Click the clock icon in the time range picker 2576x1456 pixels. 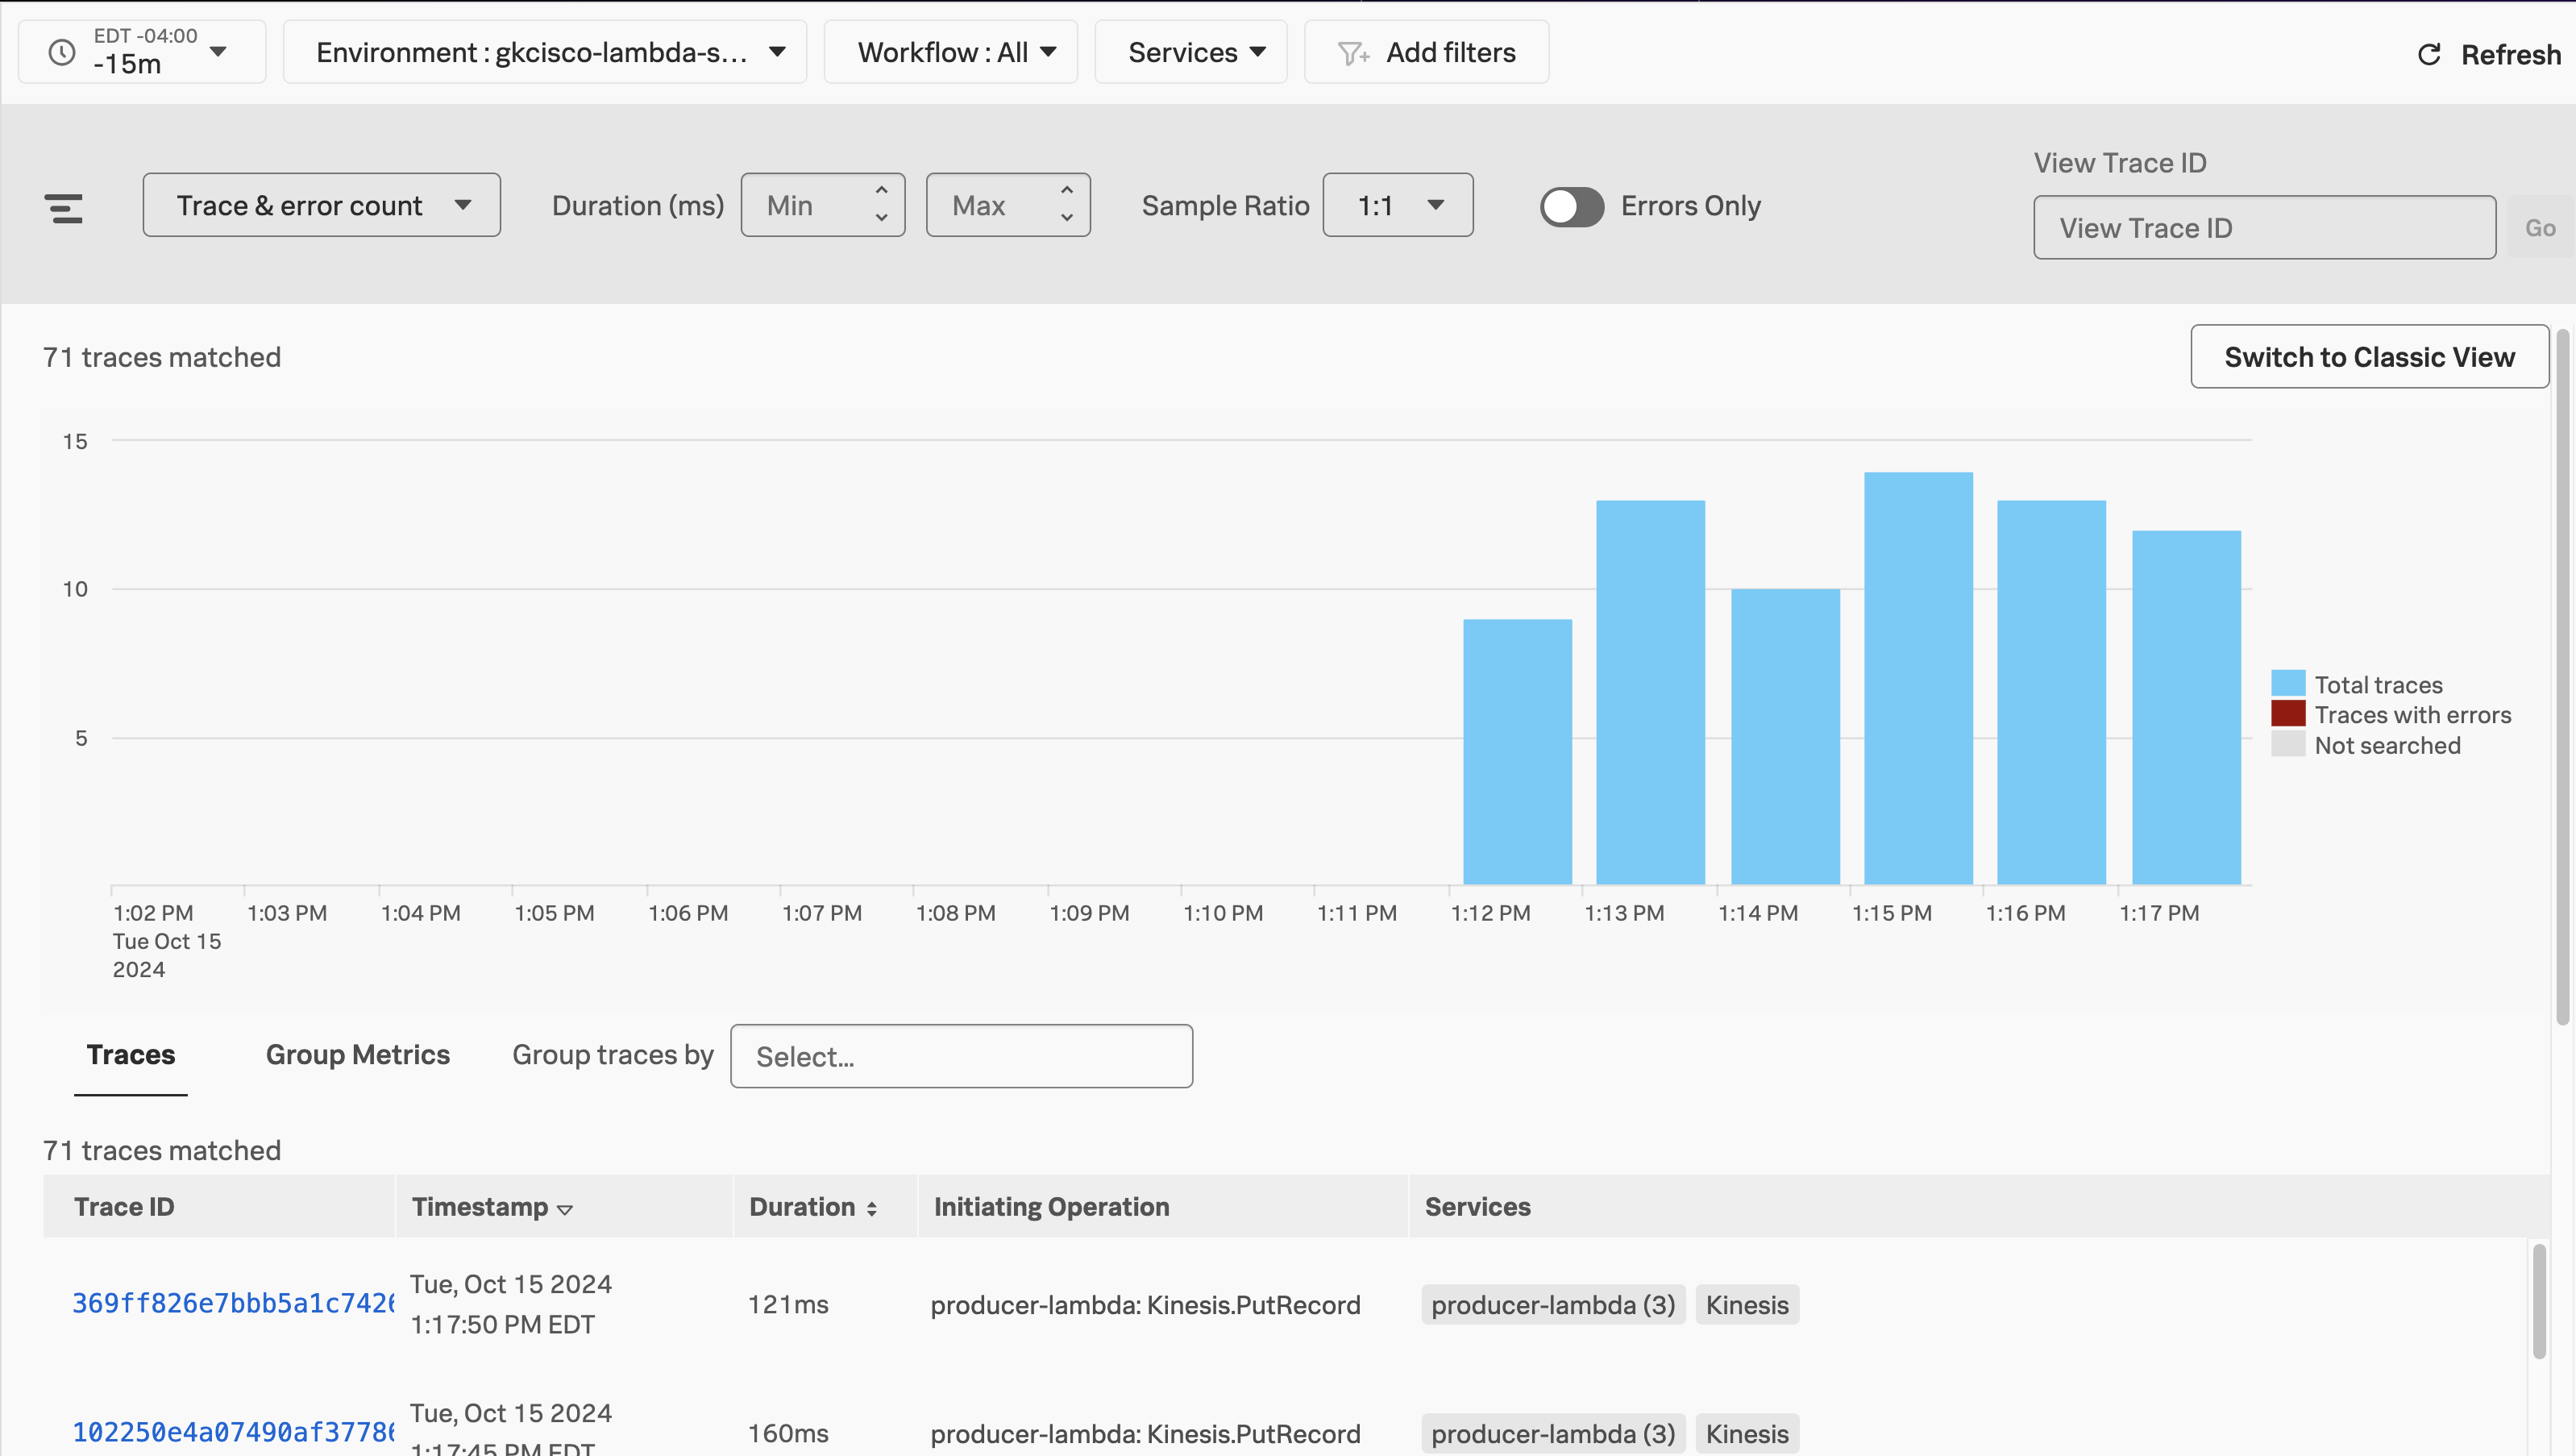point(59,51)
